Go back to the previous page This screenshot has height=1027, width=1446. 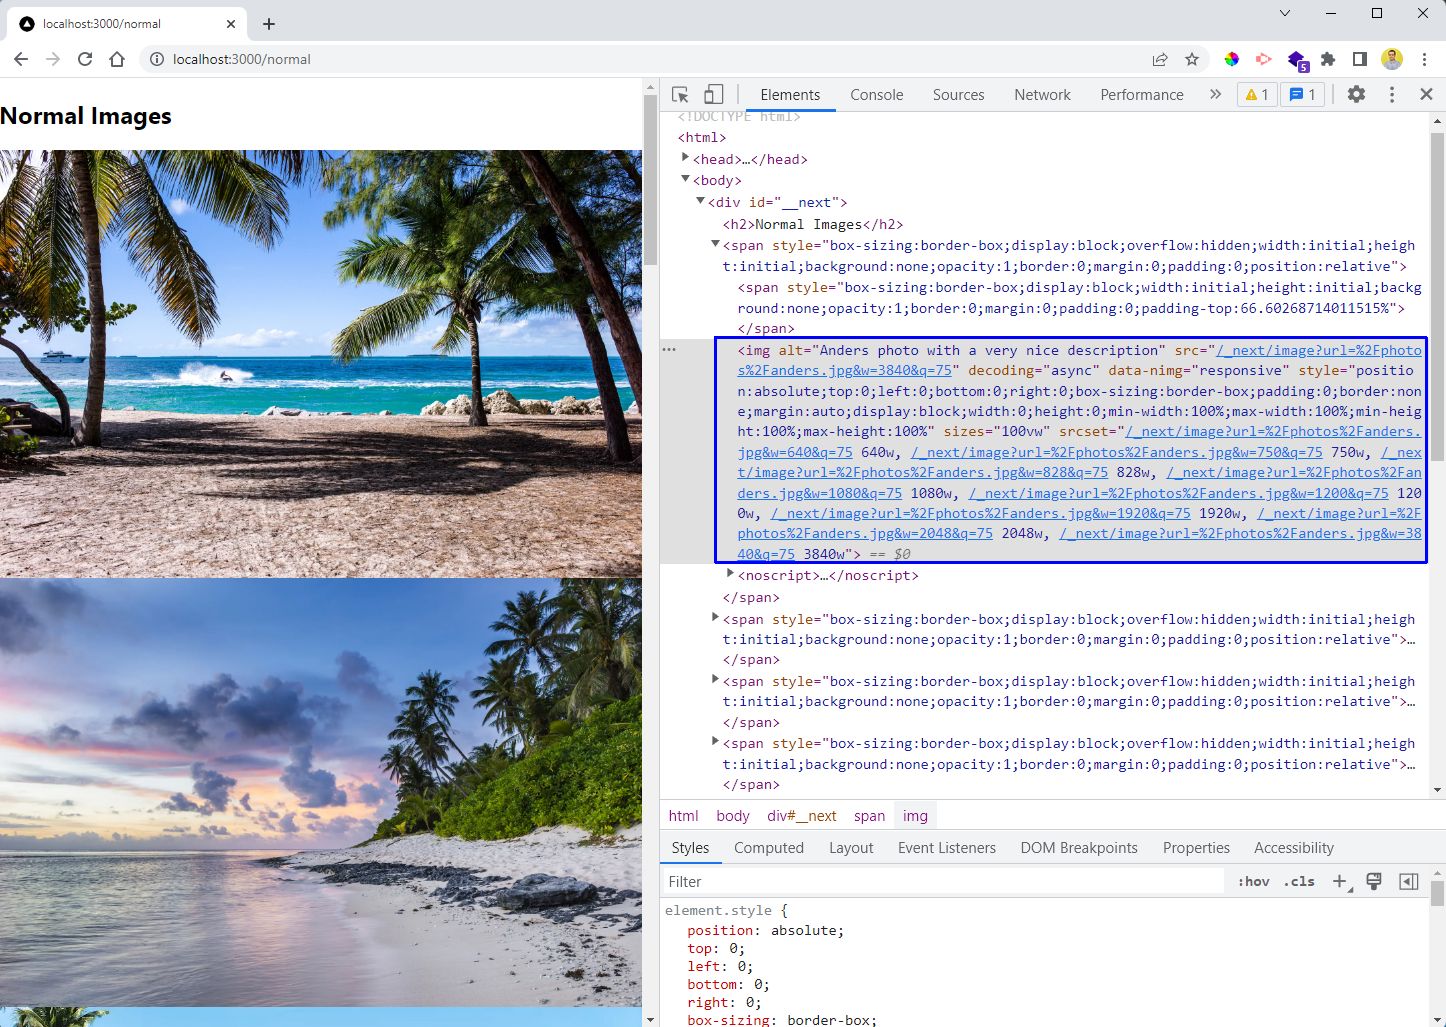tap(21, 59)
